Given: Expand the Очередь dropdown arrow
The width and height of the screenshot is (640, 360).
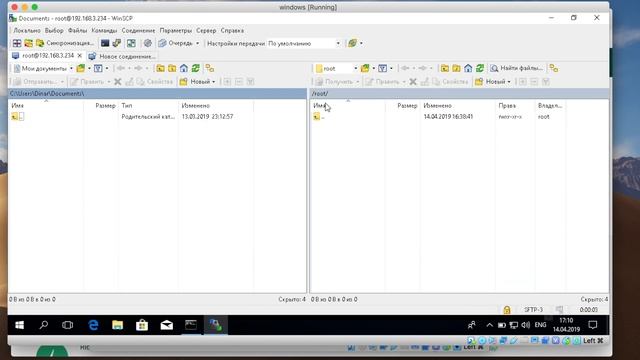Looking at the screenshot, I should (198, 43).
